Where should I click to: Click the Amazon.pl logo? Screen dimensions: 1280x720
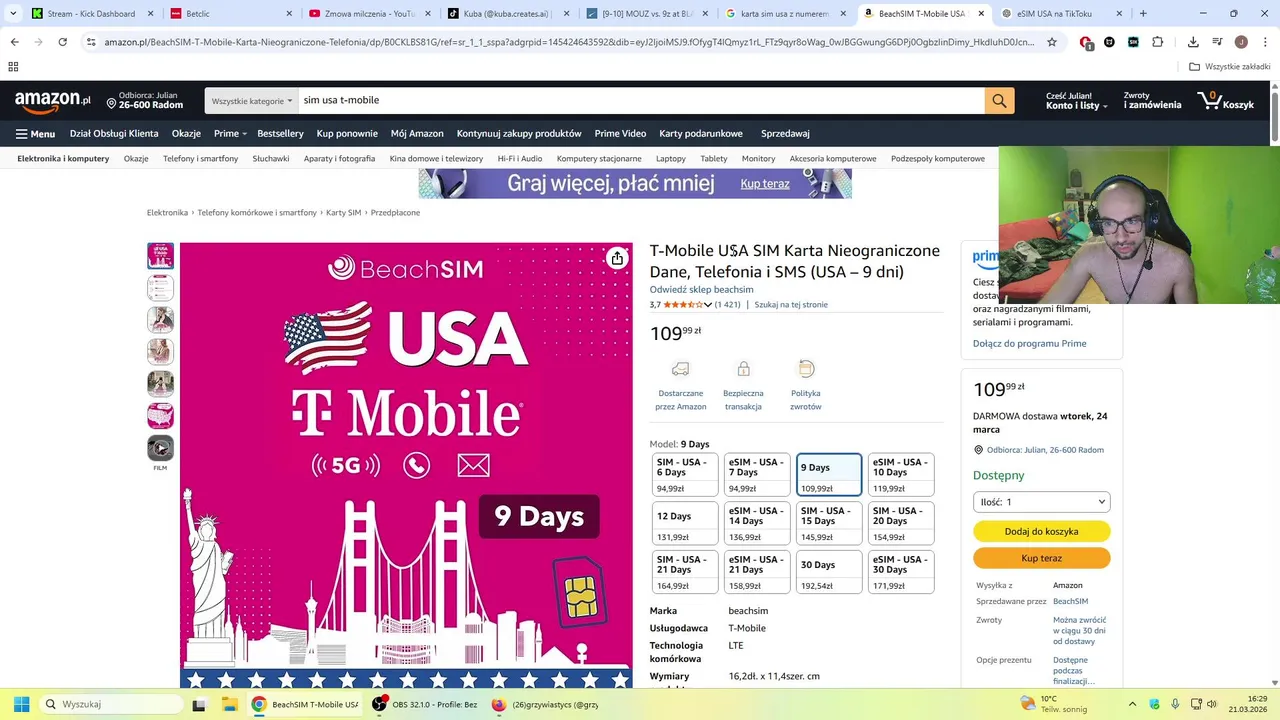[x=52, y=101]
